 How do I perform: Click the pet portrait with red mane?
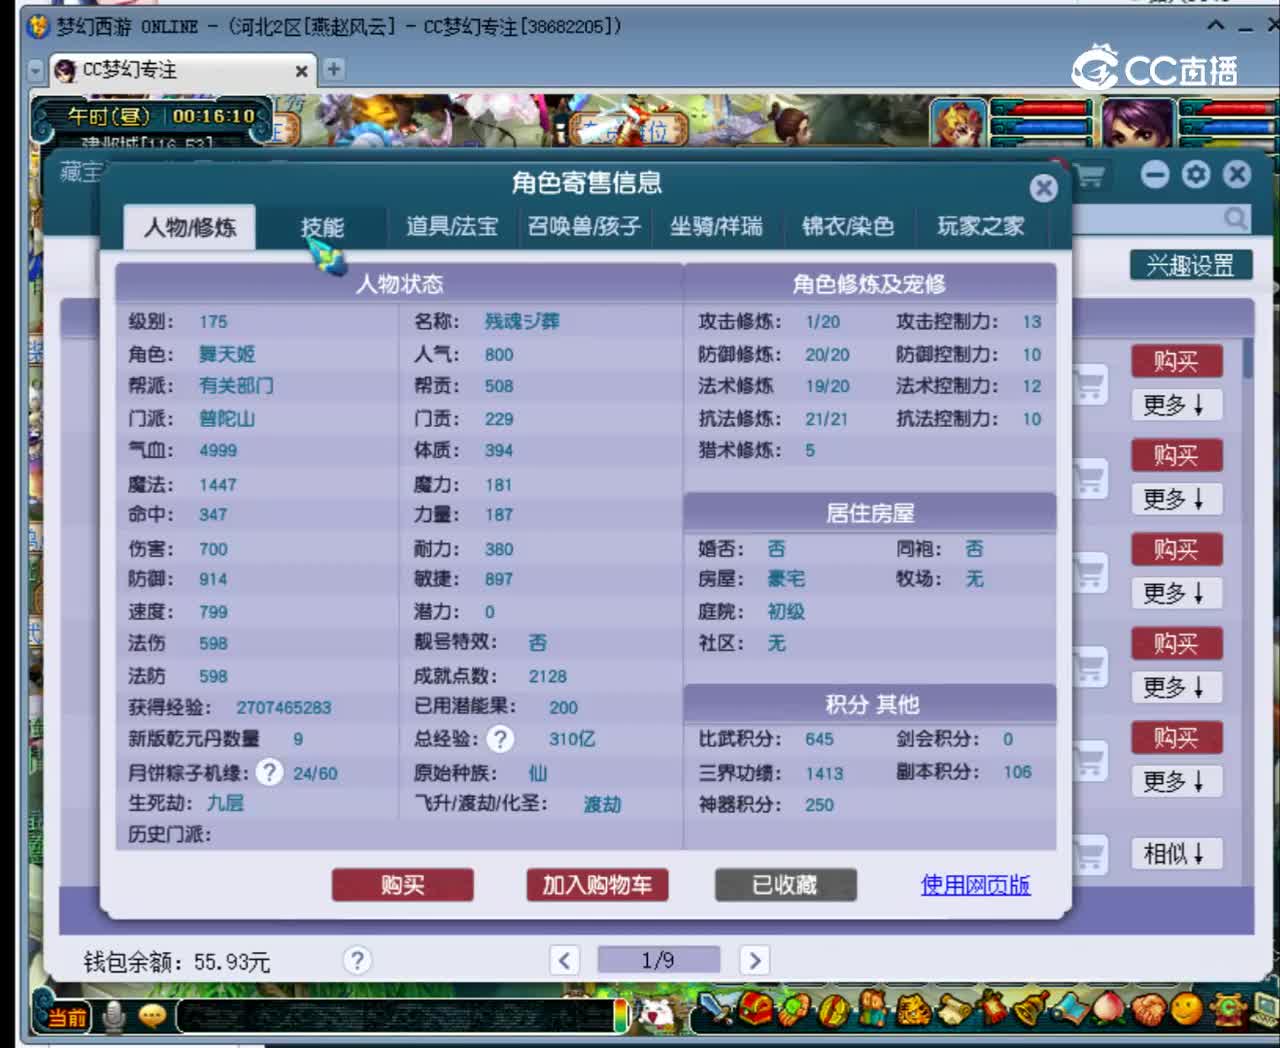click(958, 123)
